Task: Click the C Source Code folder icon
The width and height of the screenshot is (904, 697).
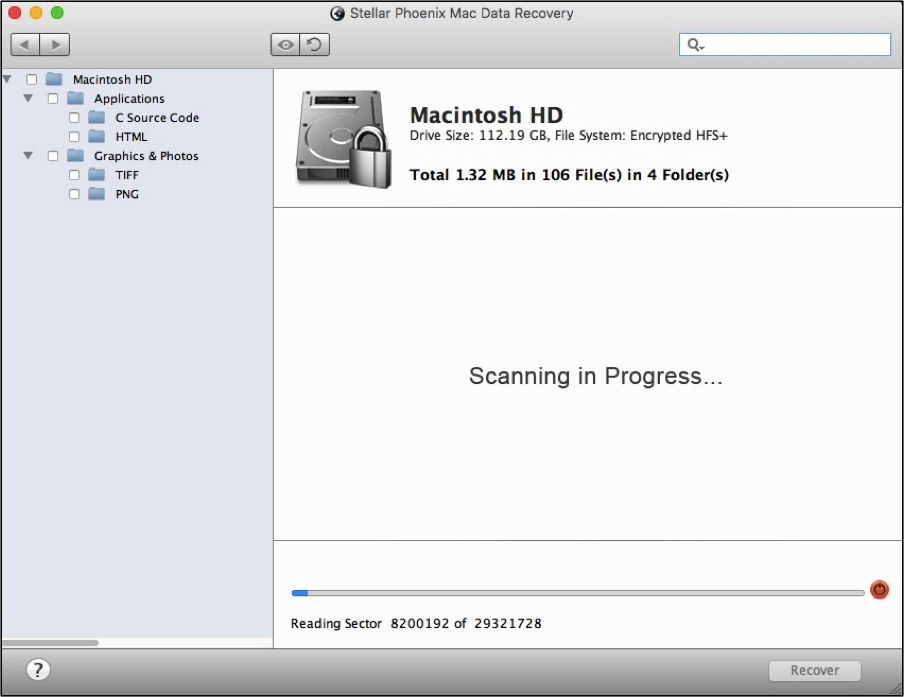Action: click(x=97, y=117)
